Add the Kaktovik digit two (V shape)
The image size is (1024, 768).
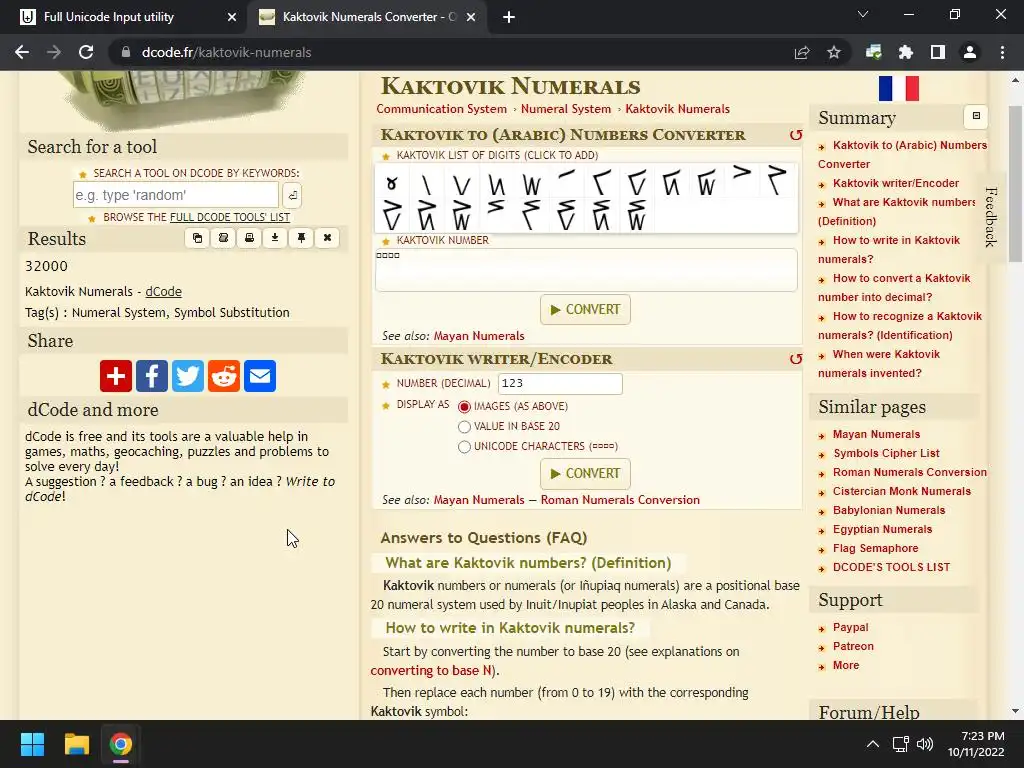pyautogui.click(x=462, y=184)
